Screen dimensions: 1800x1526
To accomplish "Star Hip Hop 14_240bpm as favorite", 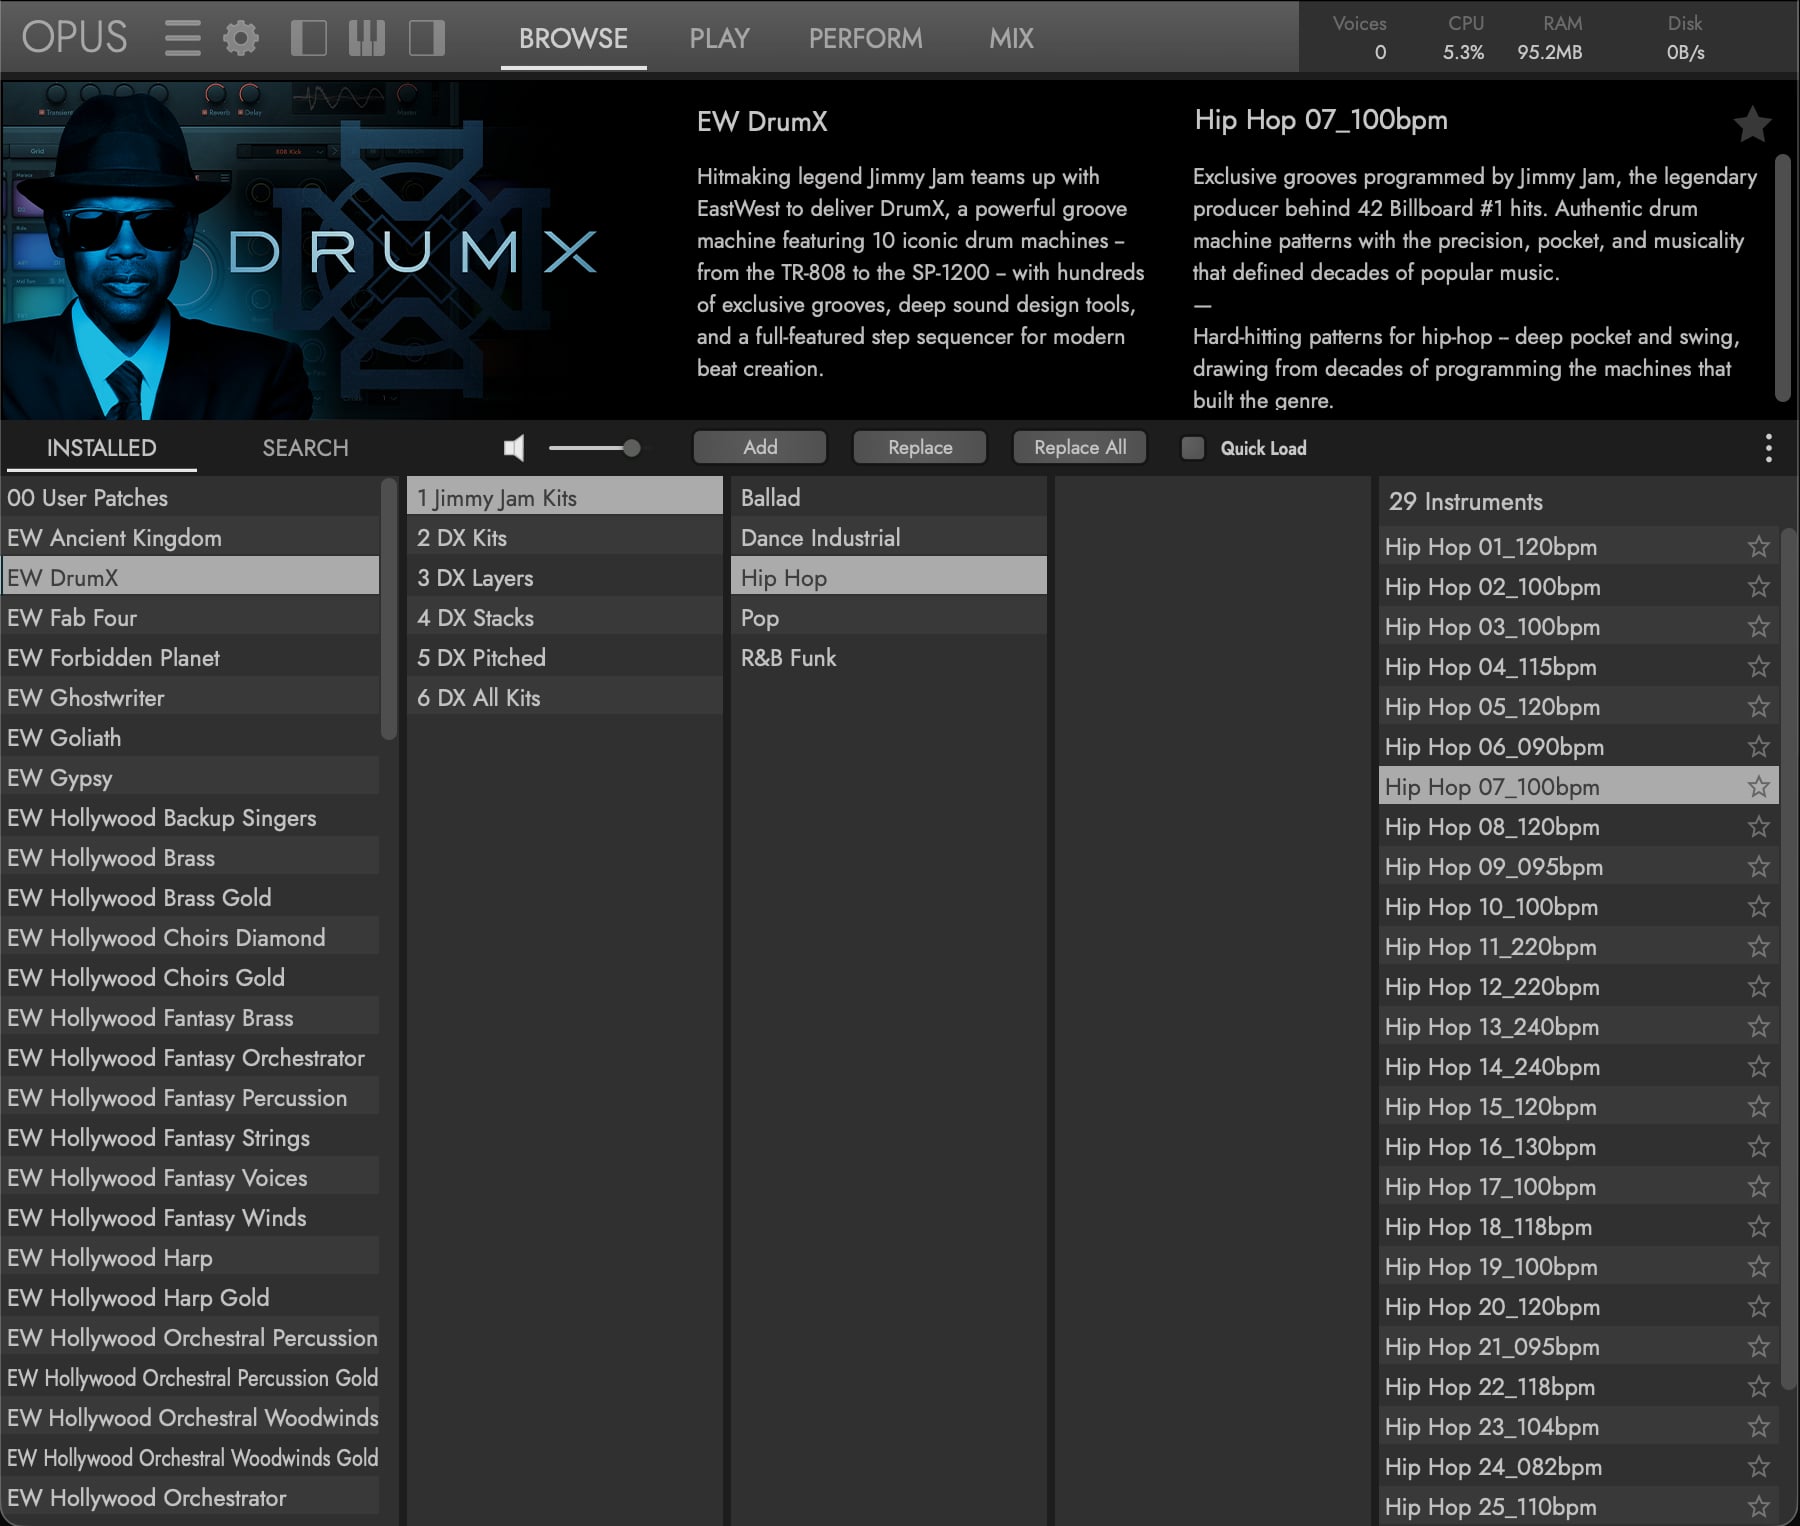I will point(1758,1067).
